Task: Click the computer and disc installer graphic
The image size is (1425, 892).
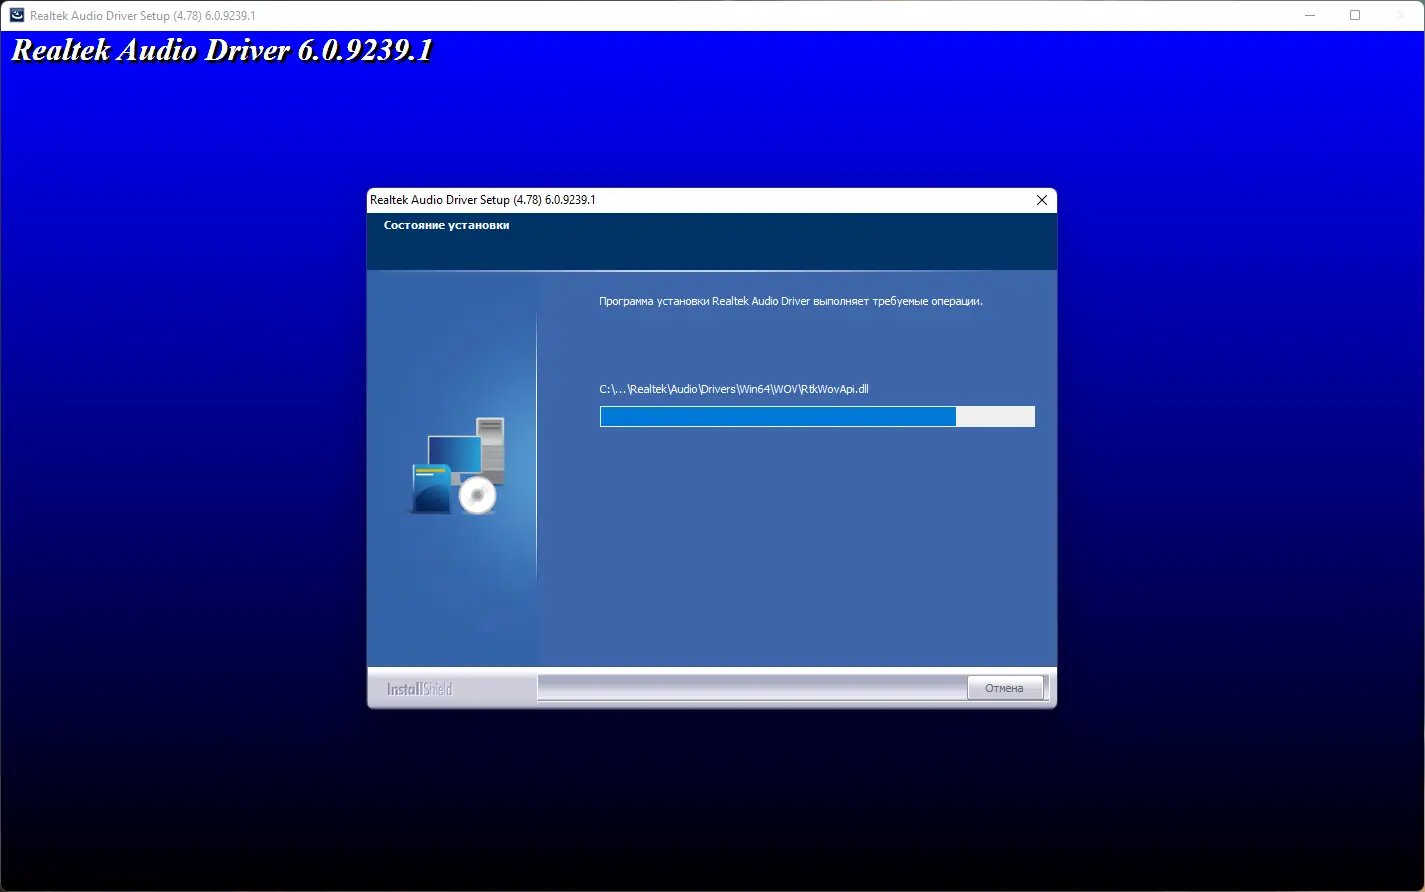Action: tap(458, 466)
